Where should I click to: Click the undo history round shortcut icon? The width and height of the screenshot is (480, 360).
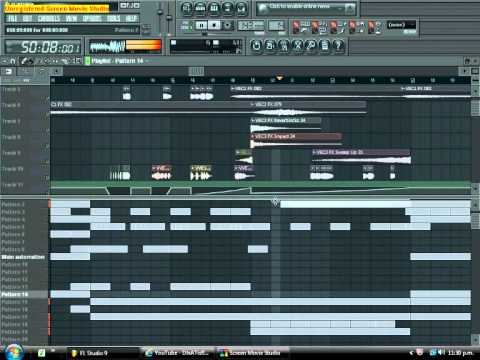pyautogui.click(x=256, y=46)
